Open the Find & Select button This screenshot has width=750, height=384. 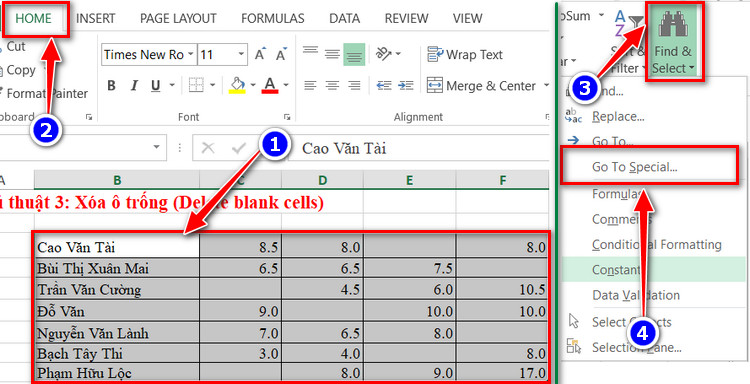tap(675, 40)
